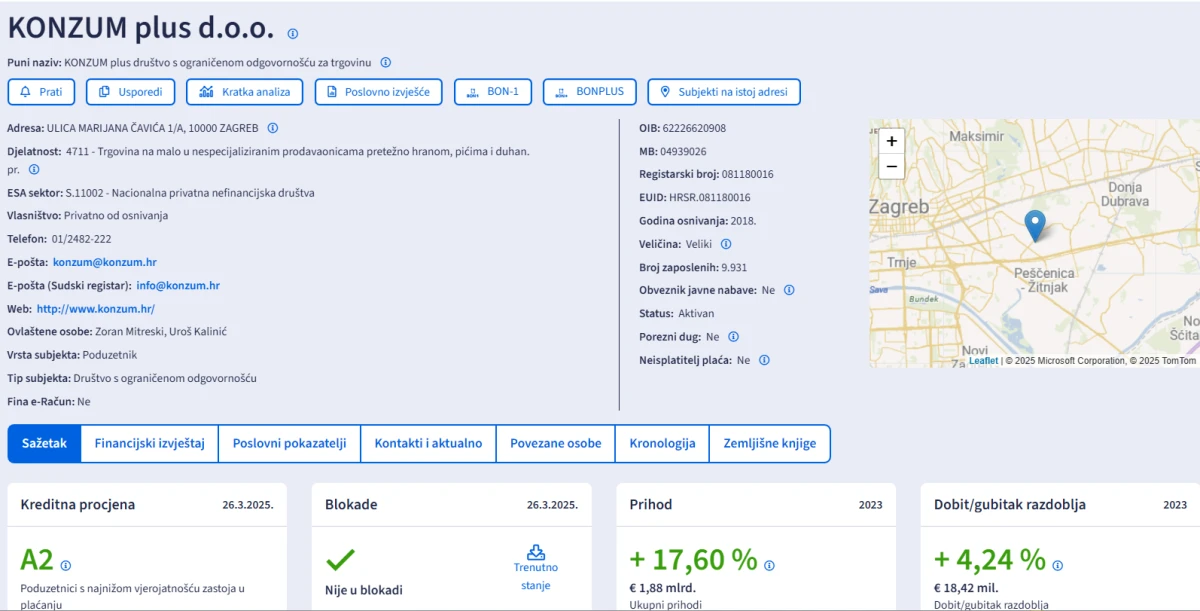Click the € 18,42 mil. profit value
The height and width of the screenshot is (611, 1200).
click(966, 588)
